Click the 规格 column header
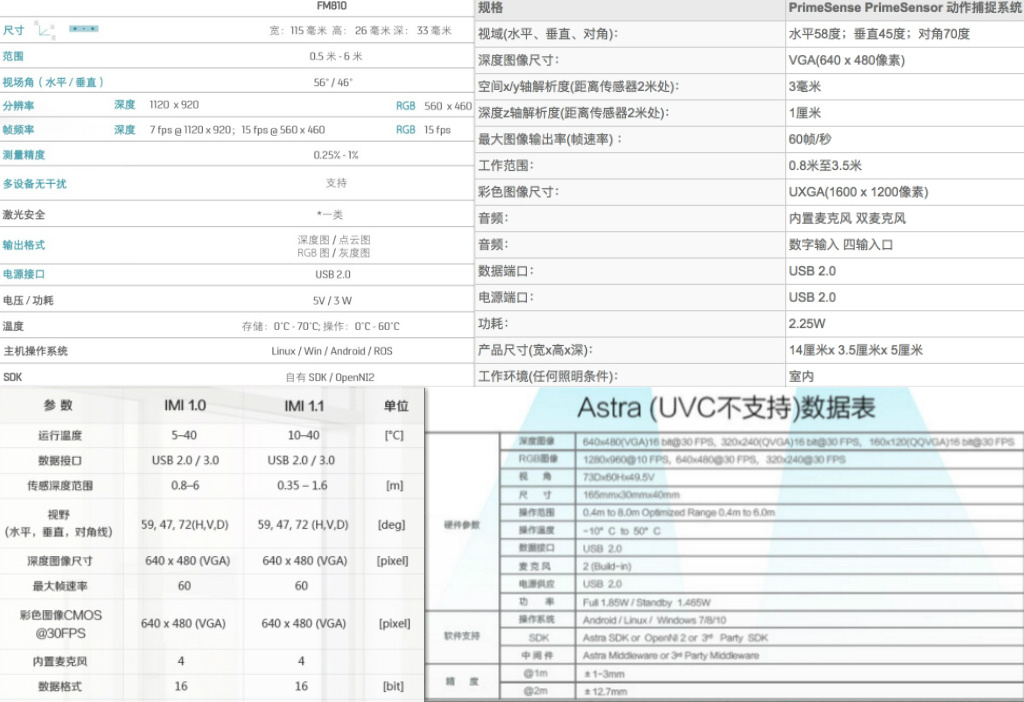The width and height of the screenshot is (1024, 702). (x=490, y=7)
